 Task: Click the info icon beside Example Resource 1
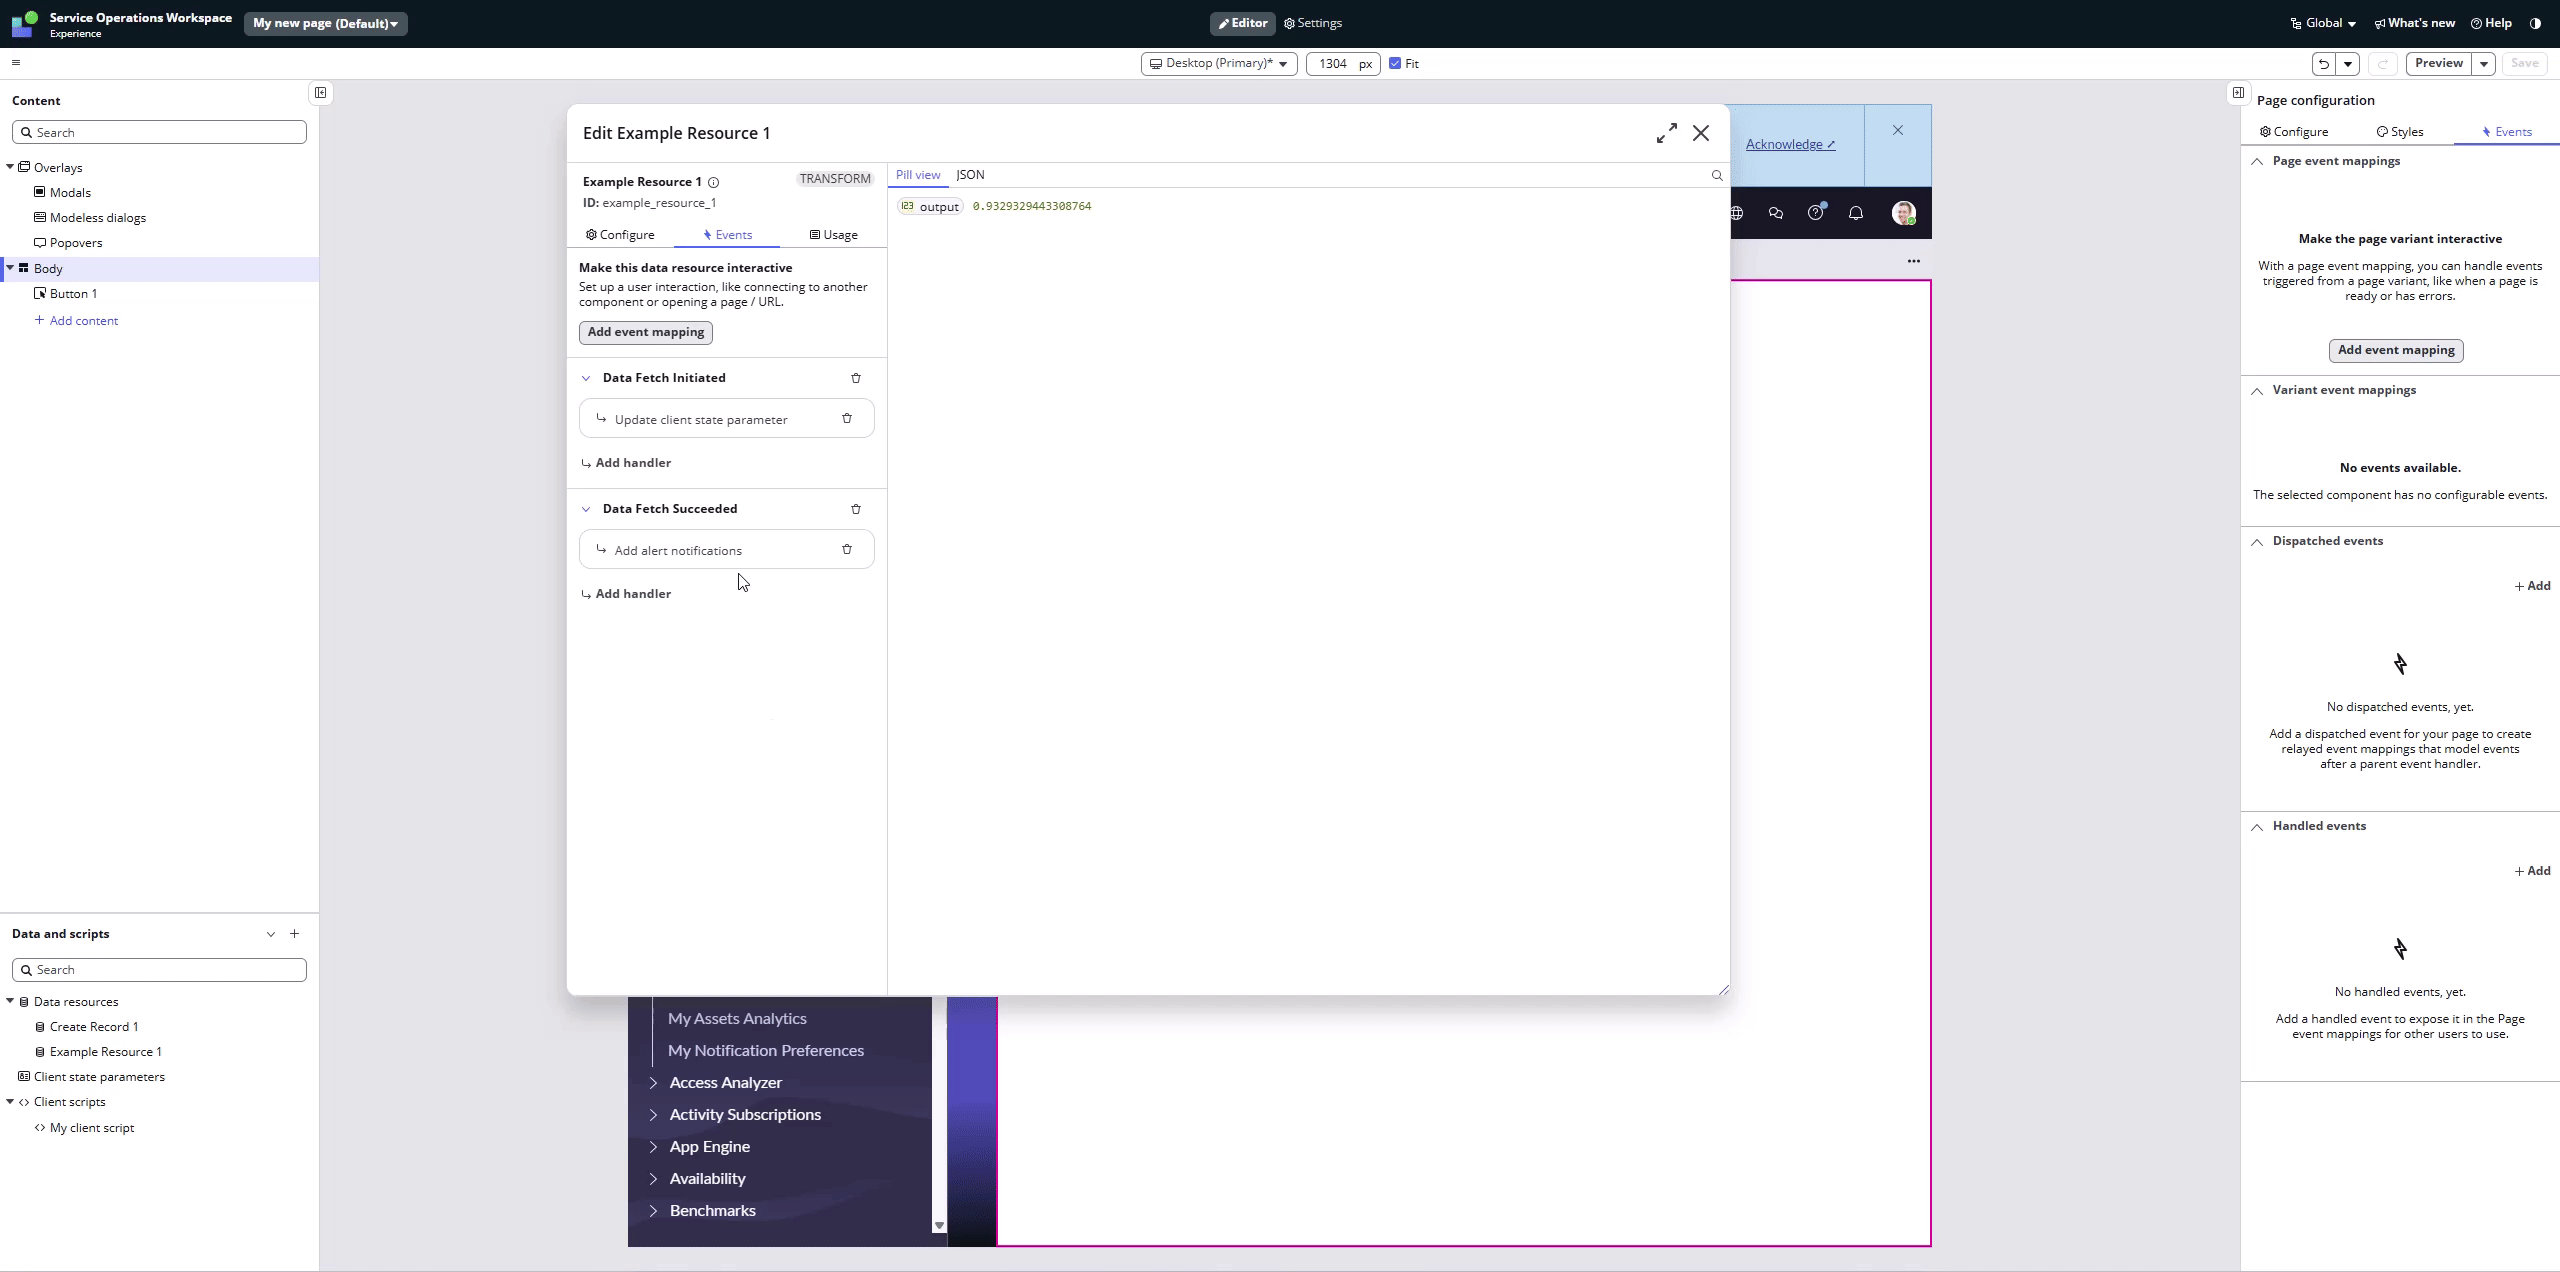(x=713, y=182)
